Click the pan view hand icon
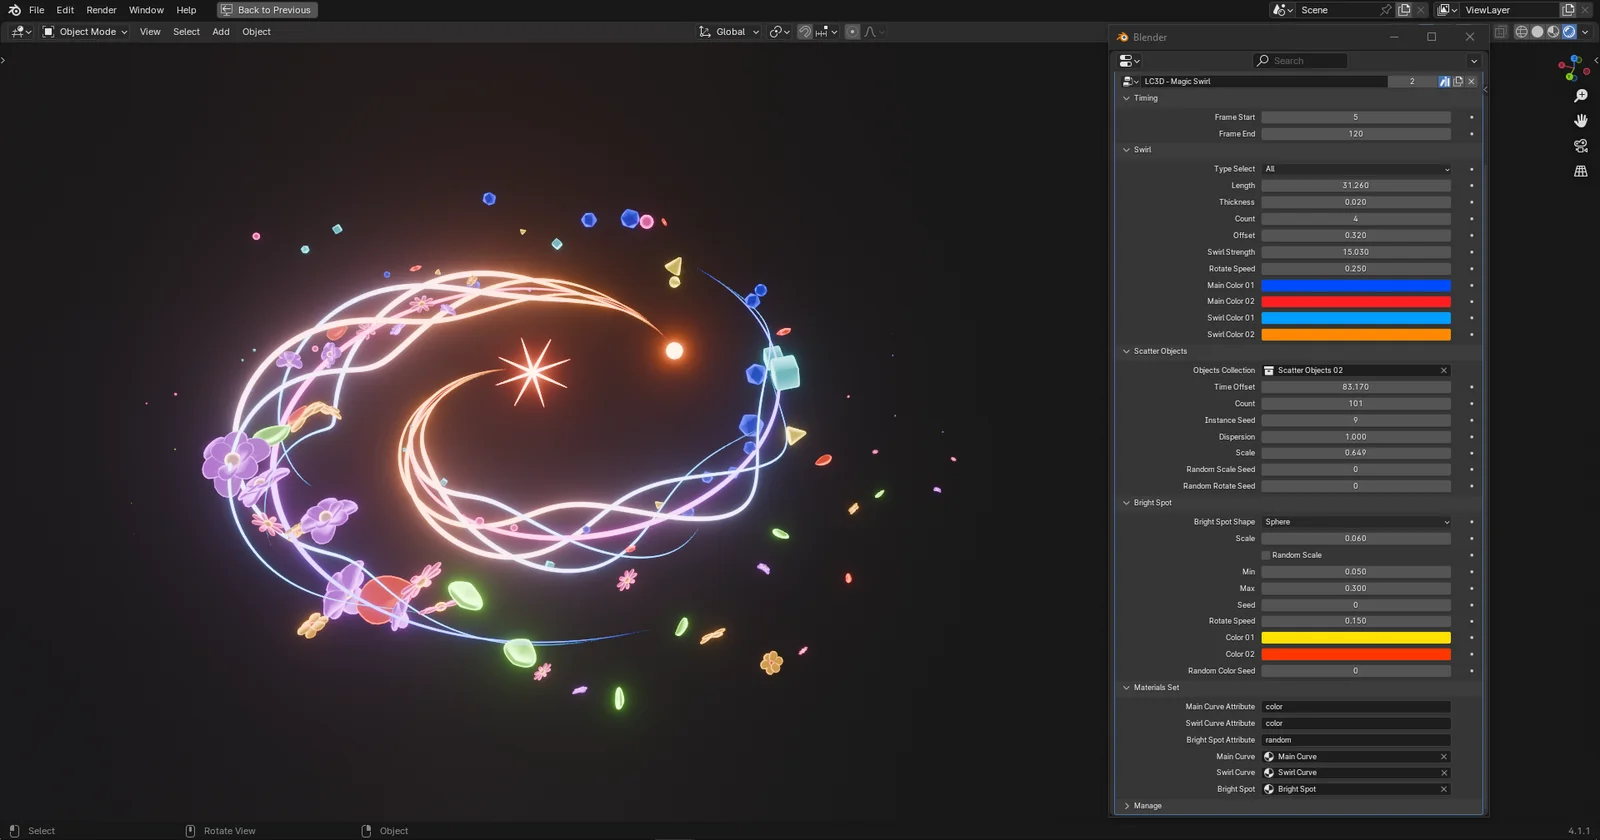The width and height of the screenshot is (1600, 840). [1581, 121]
